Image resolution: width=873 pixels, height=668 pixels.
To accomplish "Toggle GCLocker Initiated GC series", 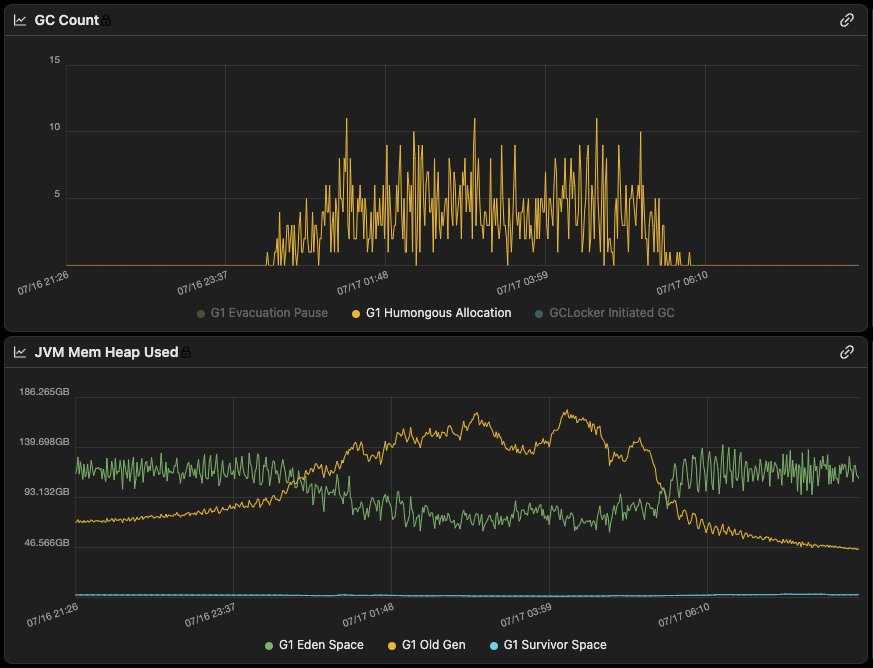I will coord(605,313).
